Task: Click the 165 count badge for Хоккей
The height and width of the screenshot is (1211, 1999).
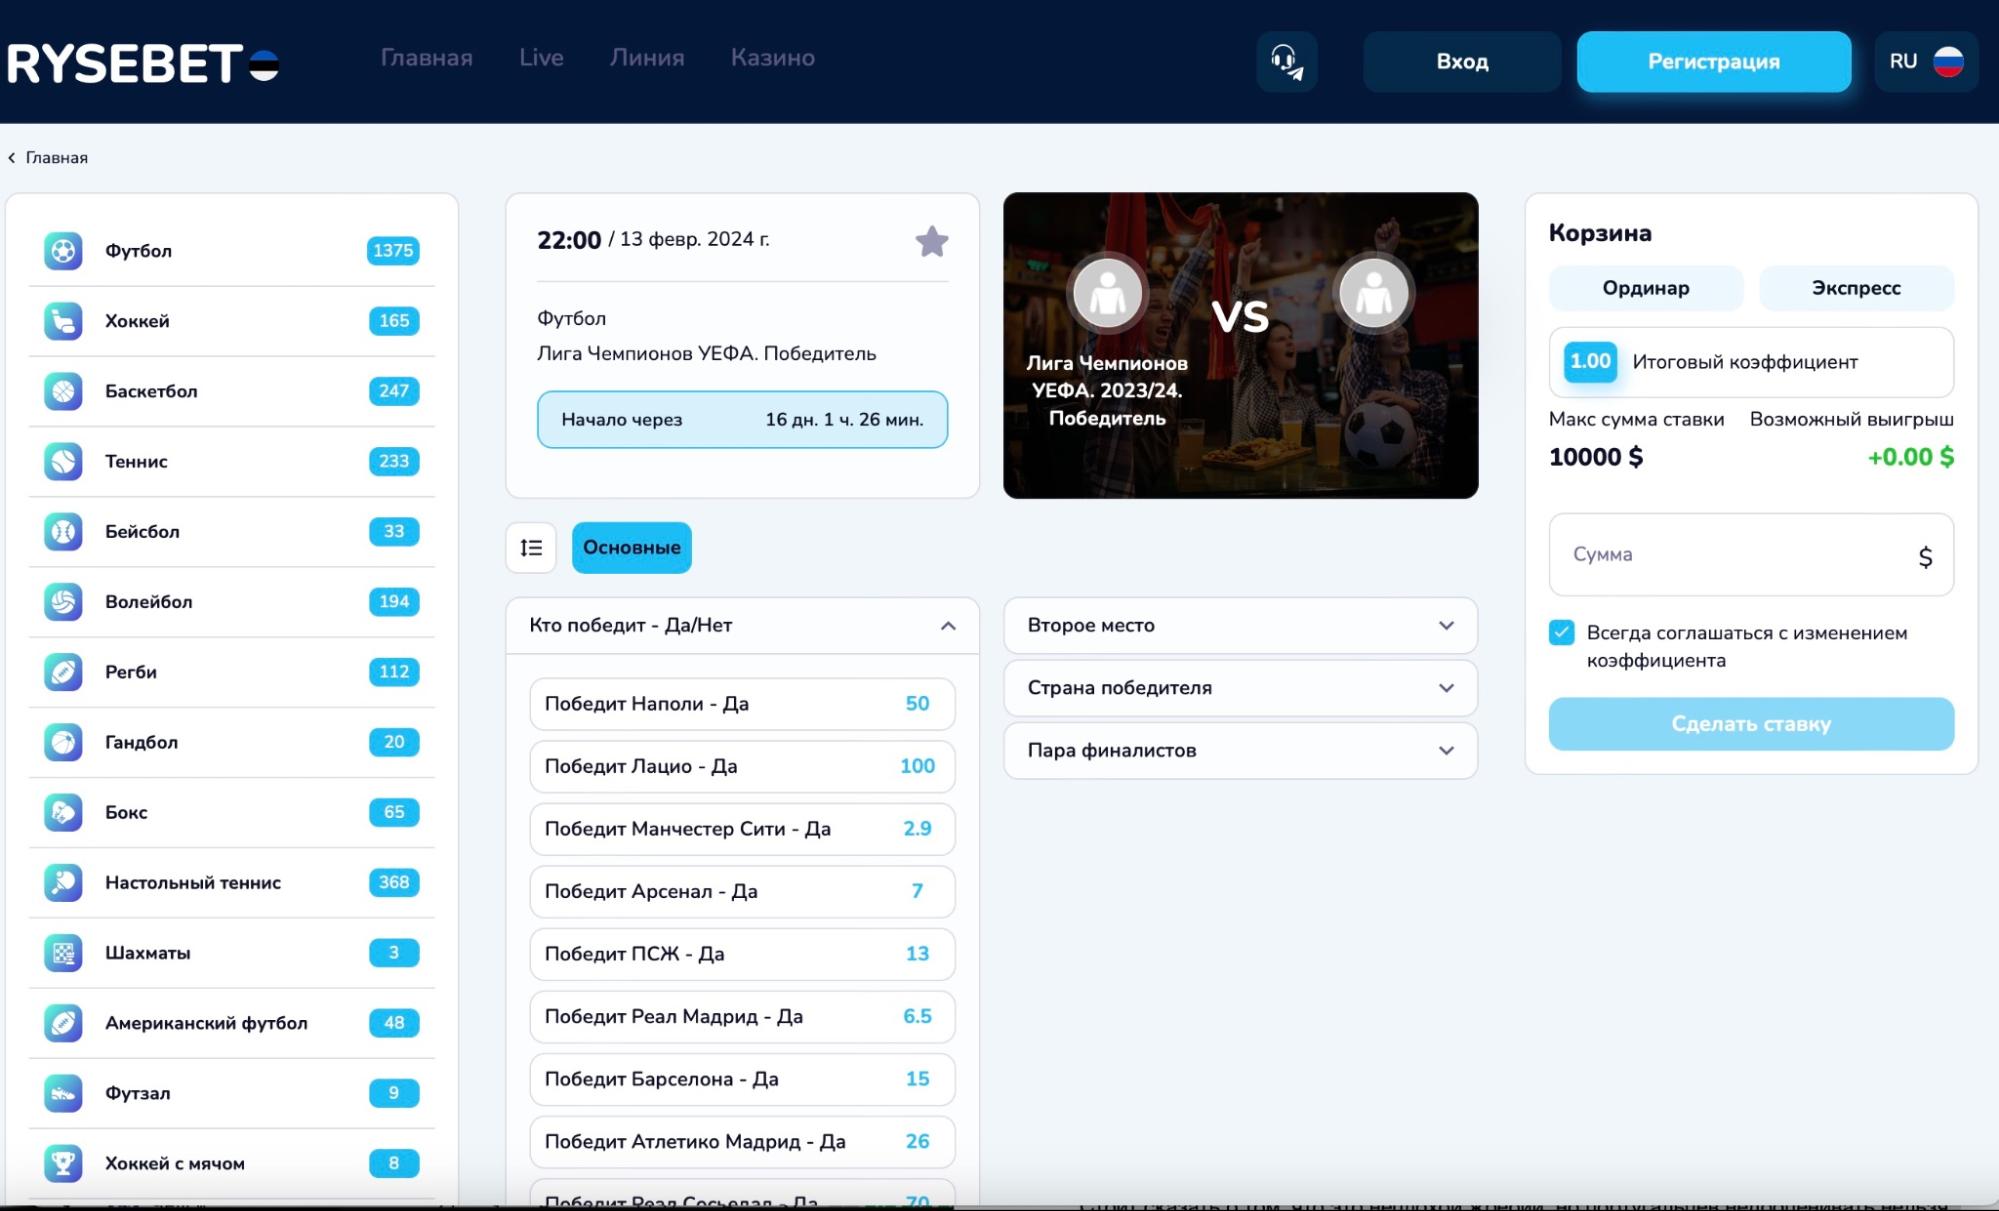Action: tap(394, 321)
